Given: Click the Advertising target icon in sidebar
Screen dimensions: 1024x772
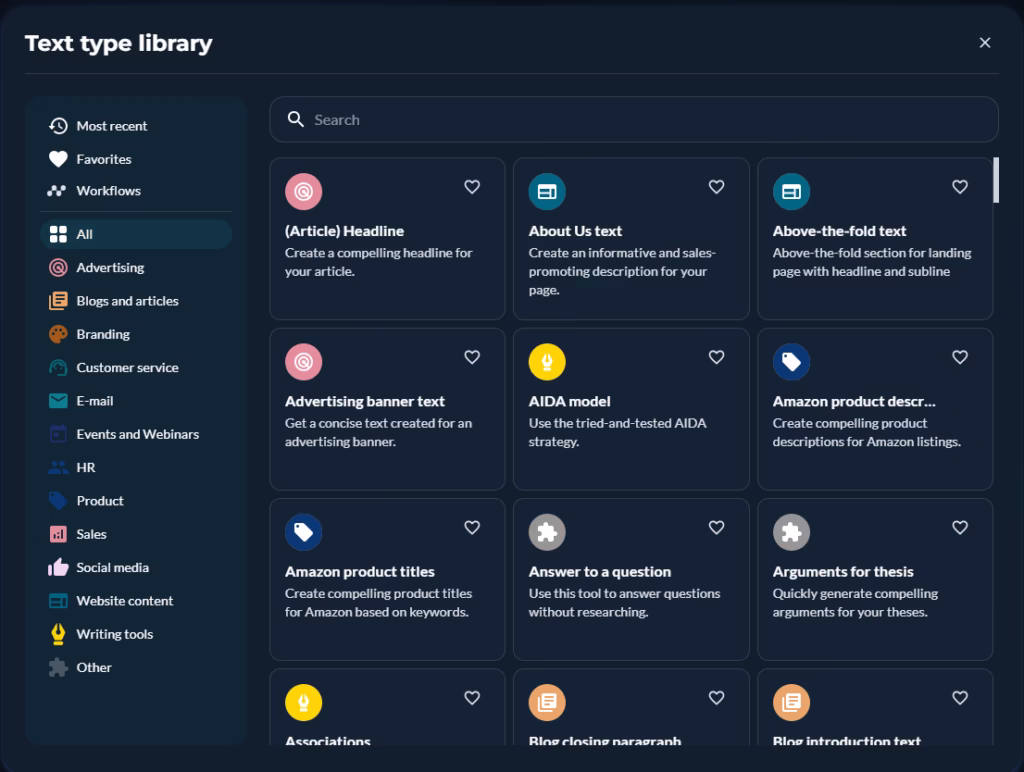Looking at the screenshot, I should (x=58, y=268).
